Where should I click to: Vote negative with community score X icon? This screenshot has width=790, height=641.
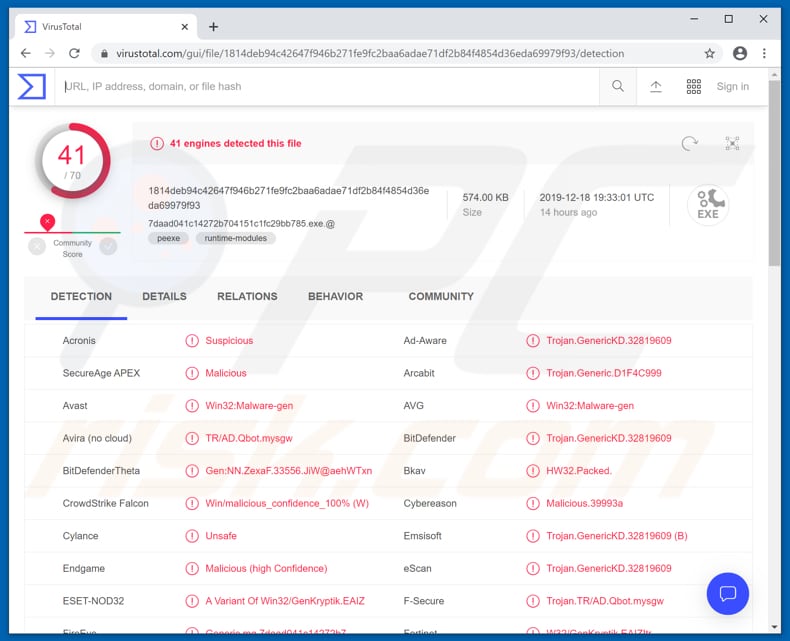point(37,246)
